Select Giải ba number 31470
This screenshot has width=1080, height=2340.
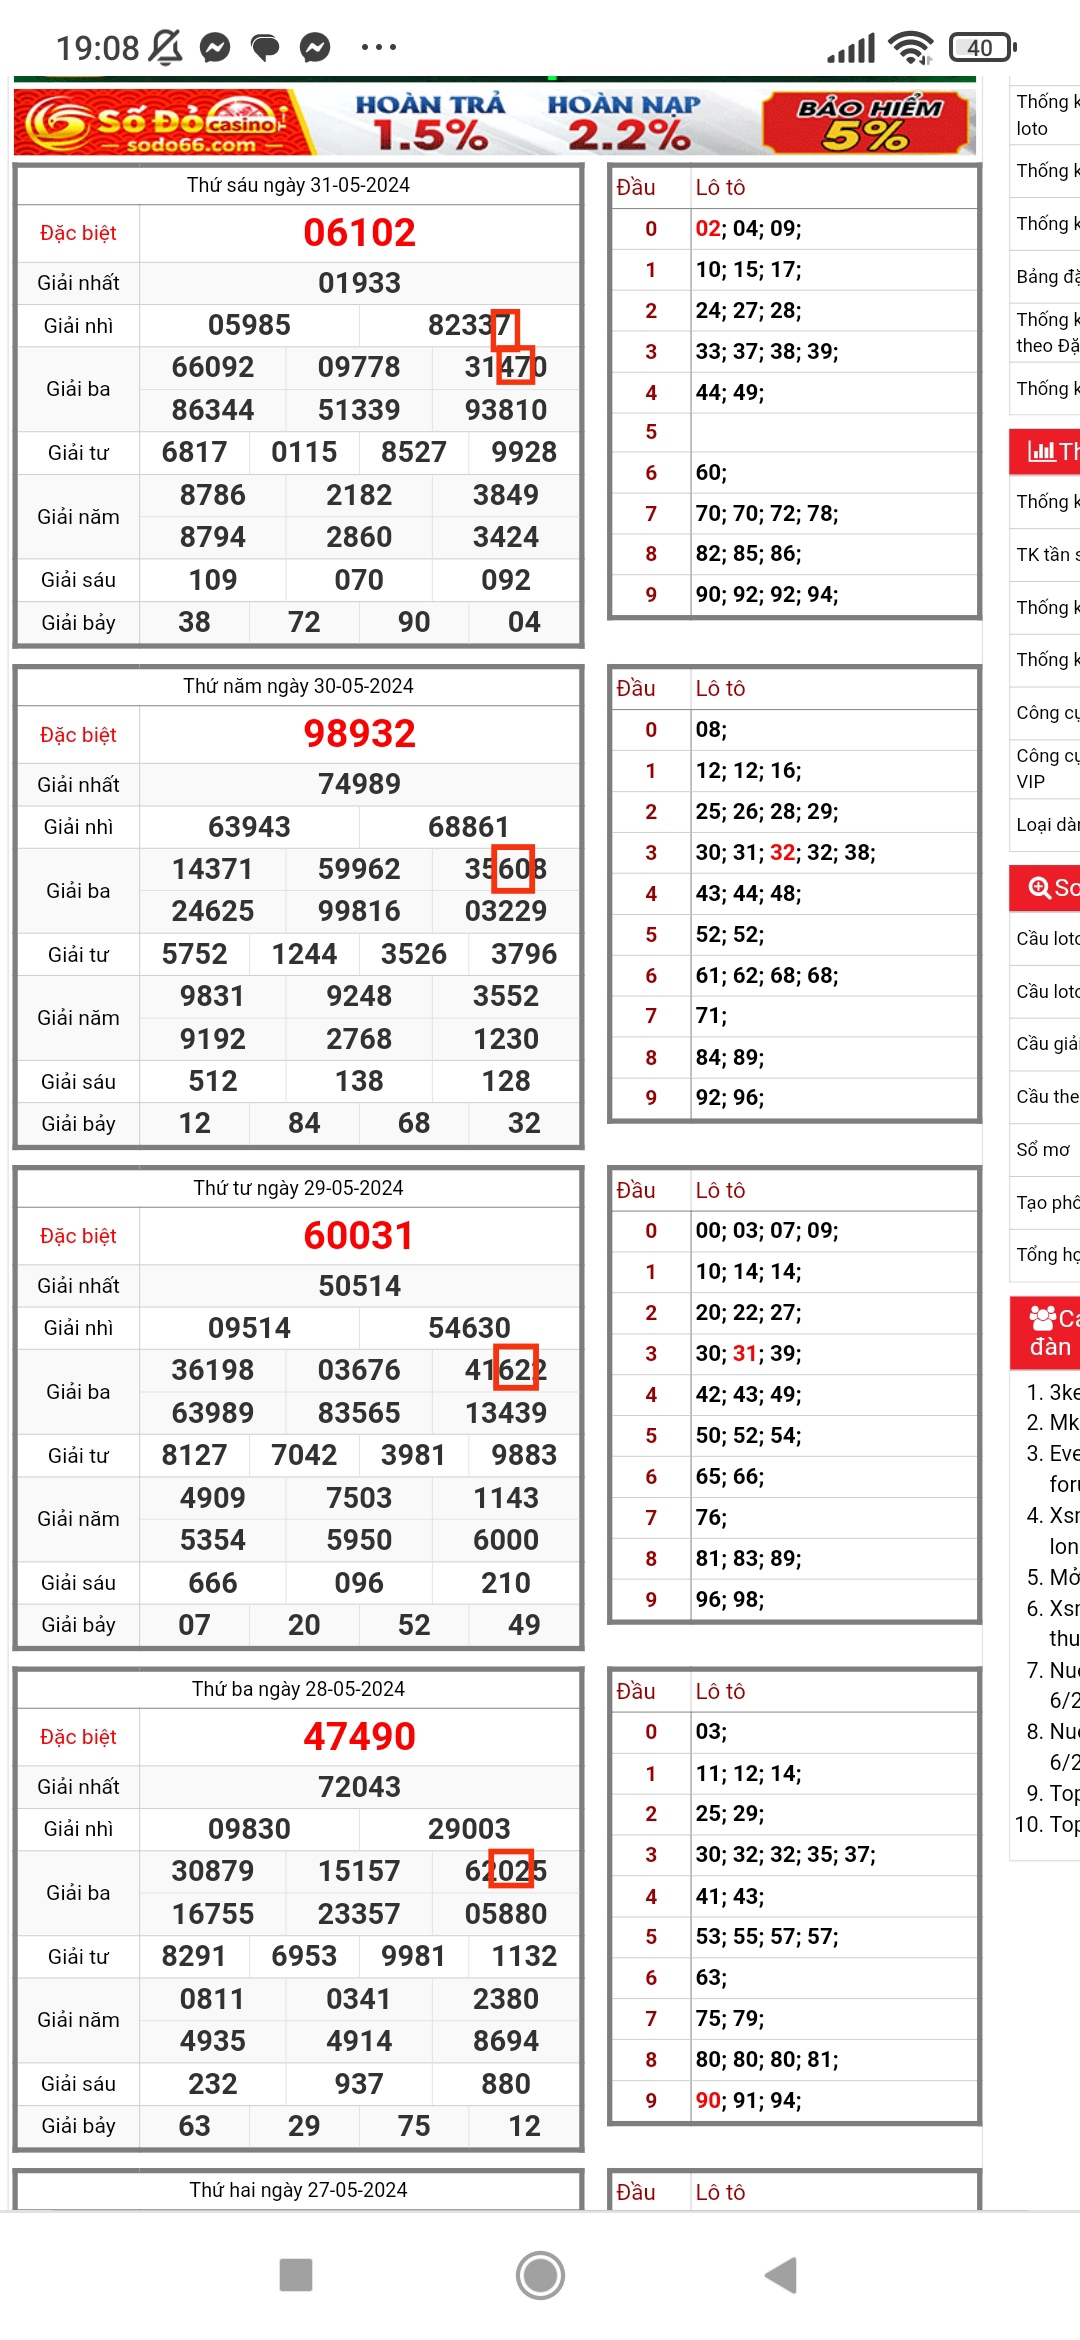[506, 367]
